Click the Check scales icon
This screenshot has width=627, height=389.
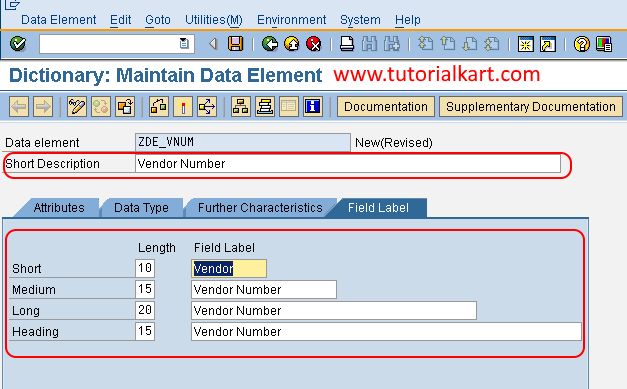coord(159,107)
